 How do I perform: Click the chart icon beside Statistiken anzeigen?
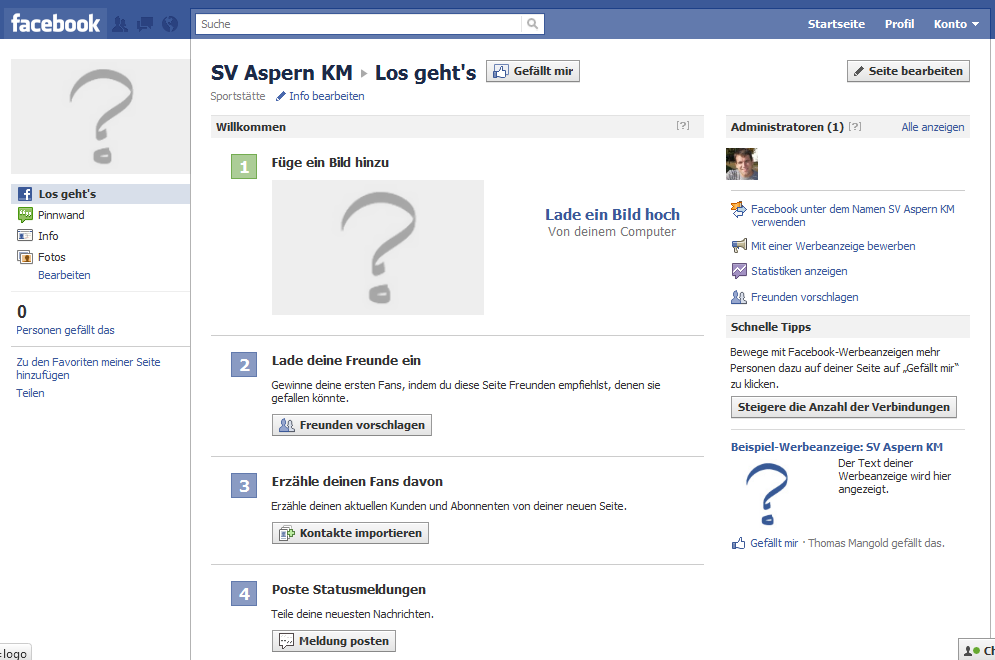(739, 271)
